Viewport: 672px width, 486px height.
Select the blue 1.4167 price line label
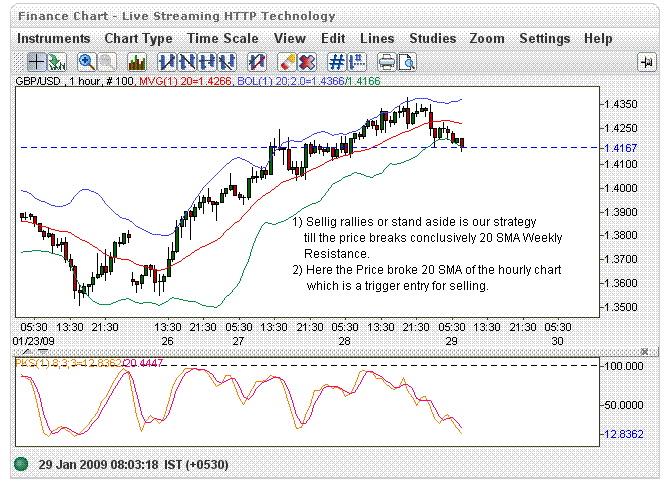[621, 148]
